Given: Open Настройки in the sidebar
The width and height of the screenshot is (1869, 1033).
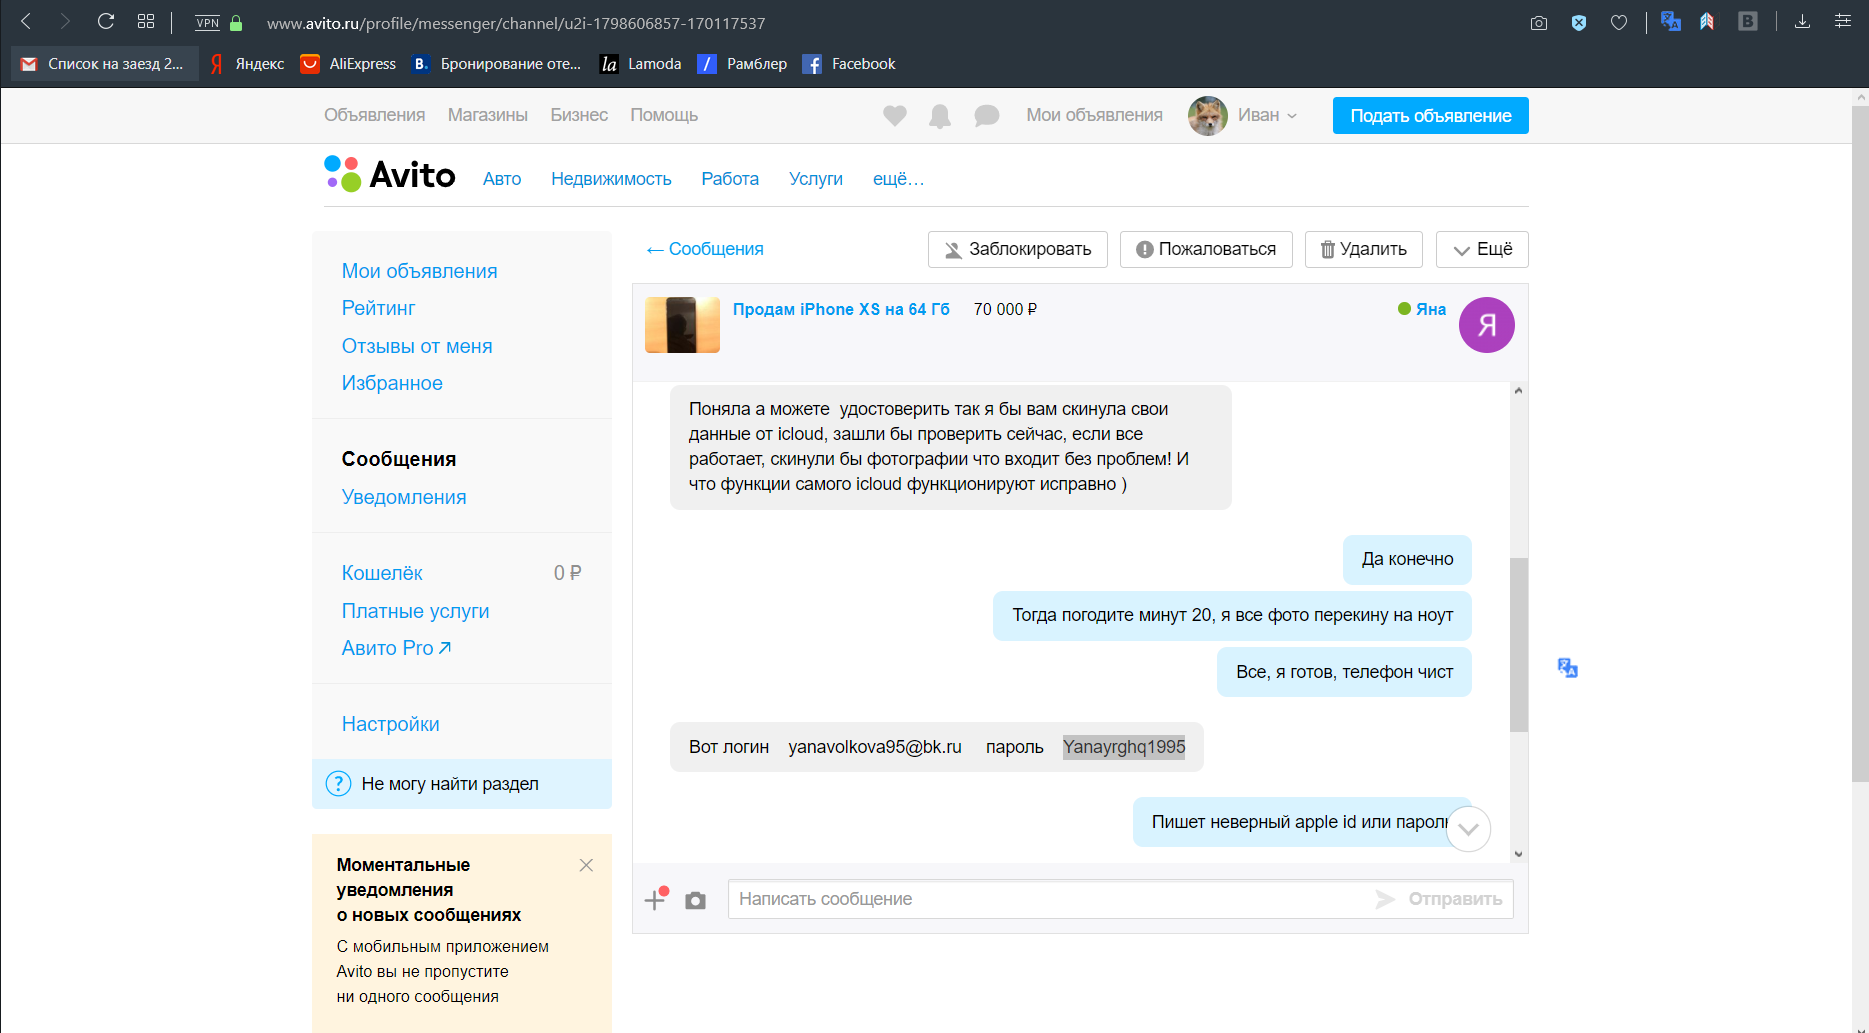Looking at the screenshot, I should click(390, 724).
